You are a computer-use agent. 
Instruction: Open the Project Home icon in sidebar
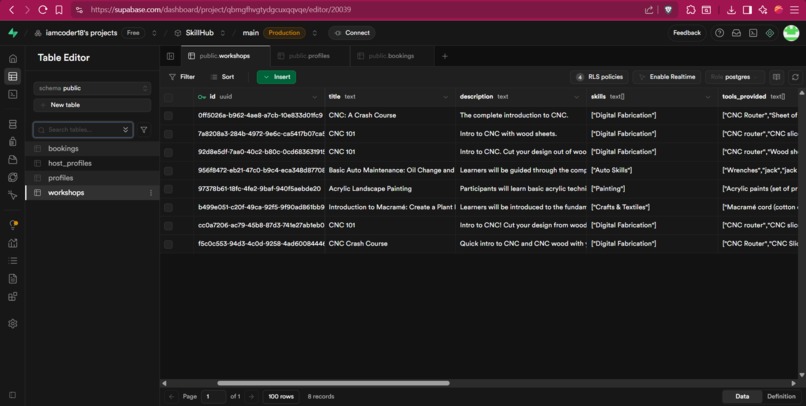(x=13, y=59)
